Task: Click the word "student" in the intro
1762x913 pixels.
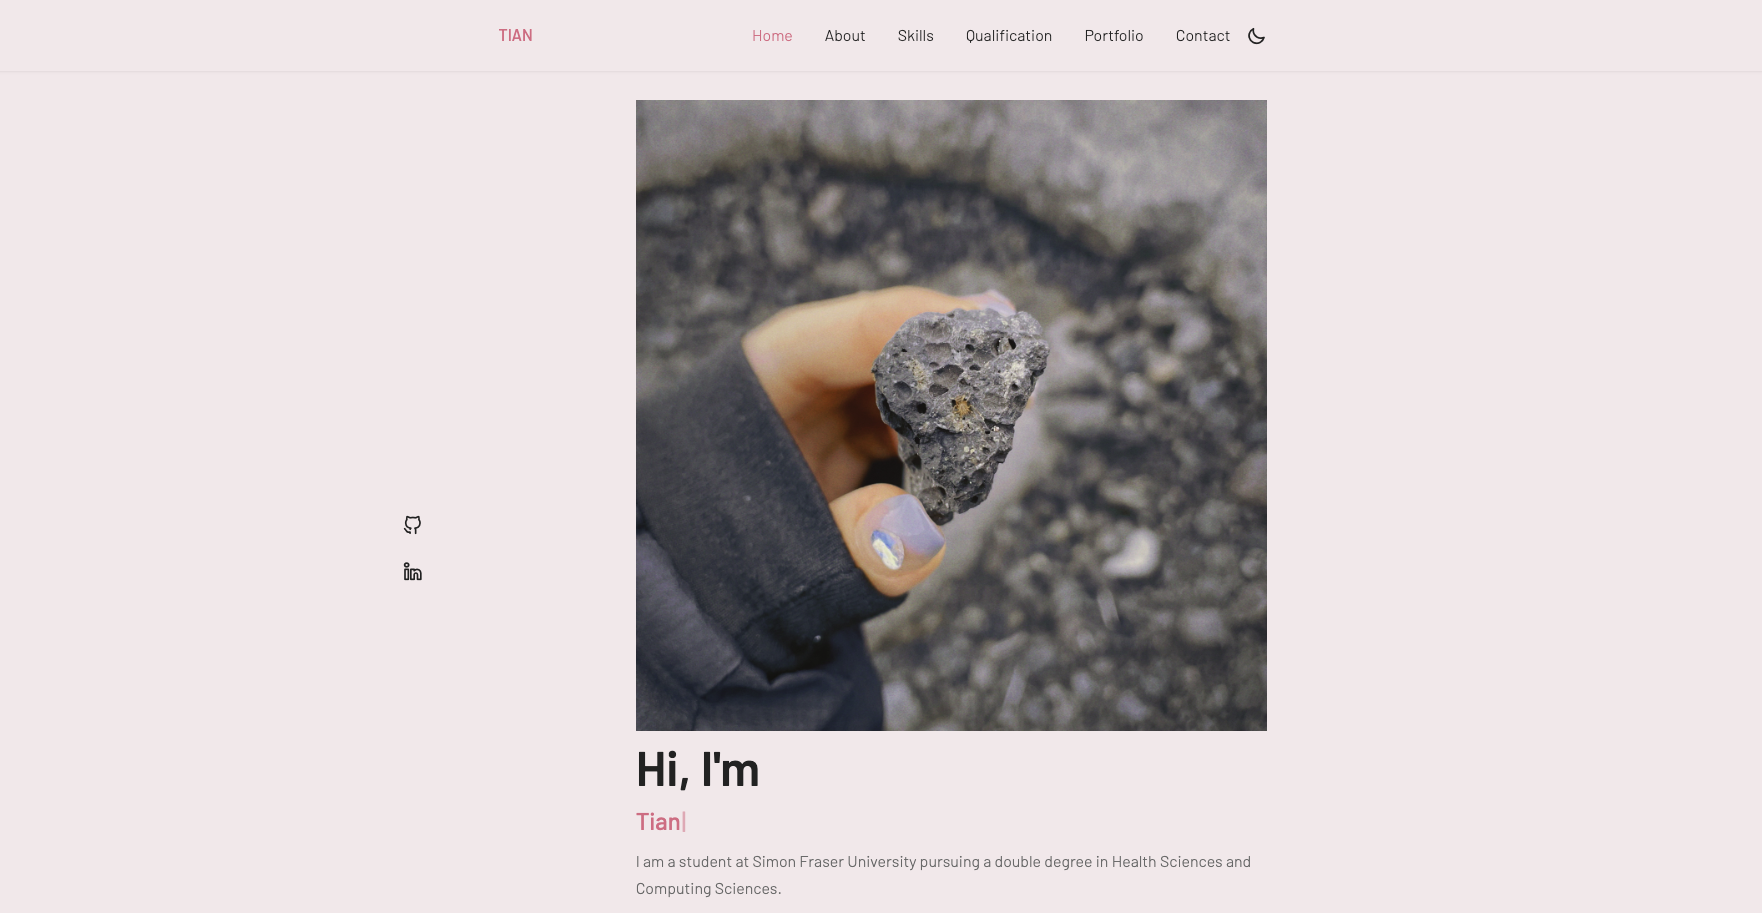Action: coord(705,862)
